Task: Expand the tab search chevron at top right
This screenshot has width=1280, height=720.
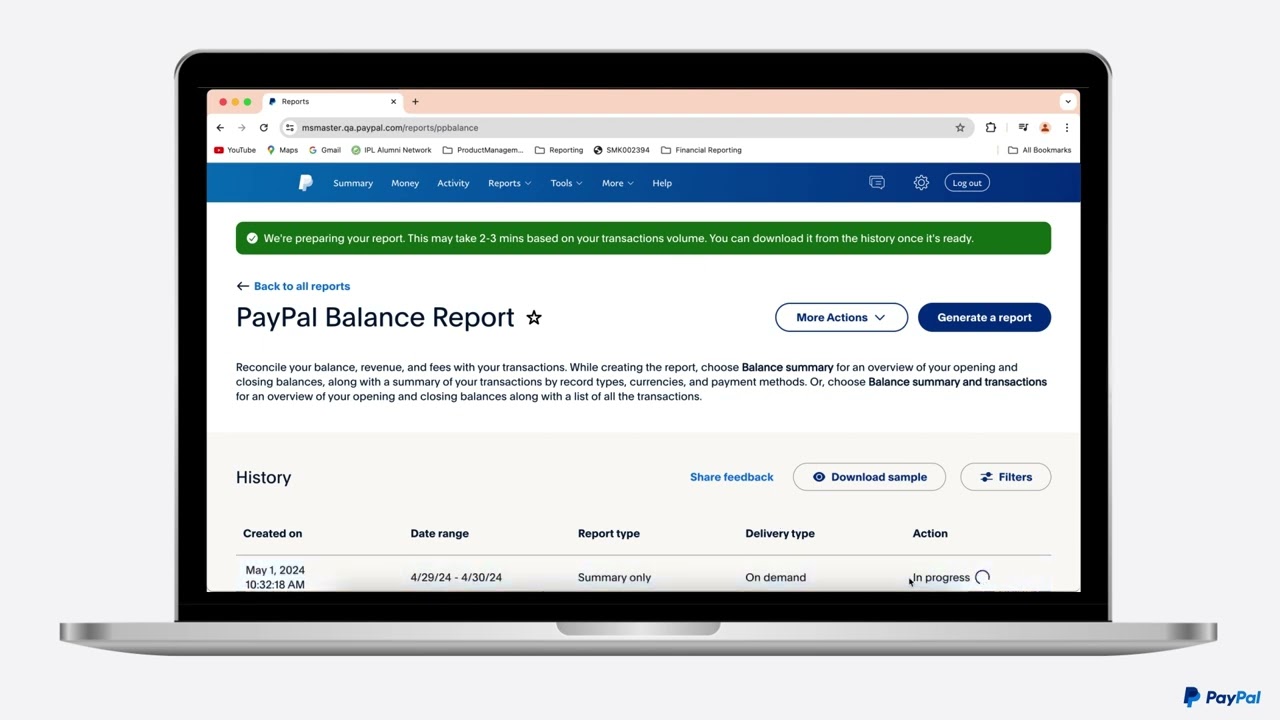Action: coord(1068,101)
